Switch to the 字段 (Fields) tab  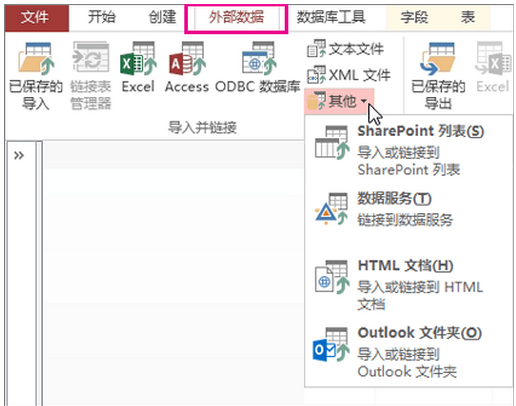414,17
